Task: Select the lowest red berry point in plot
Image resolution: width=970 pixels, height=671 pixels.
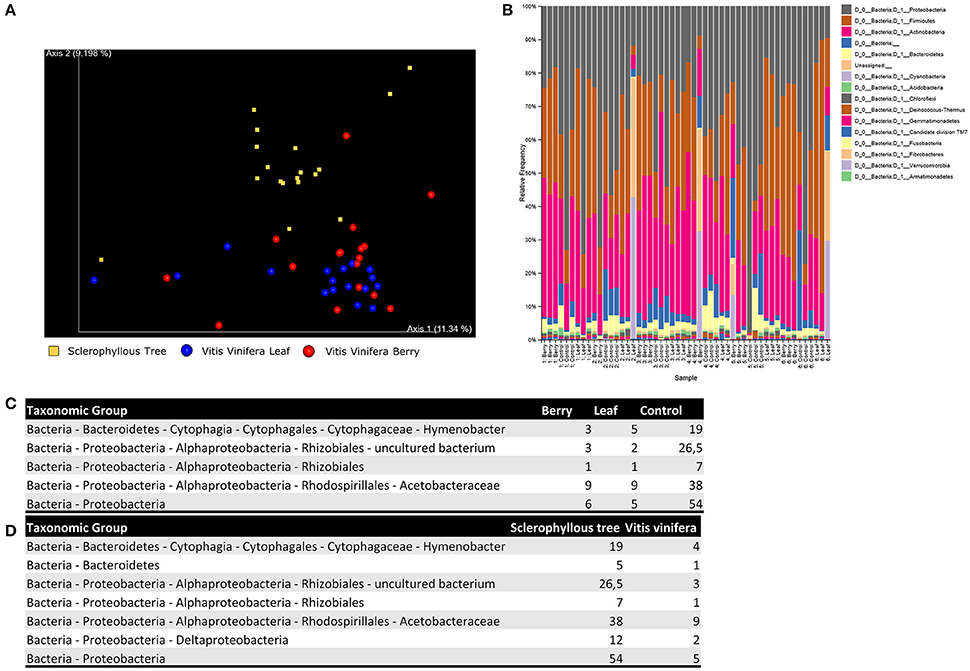Action: click(219, 325)
